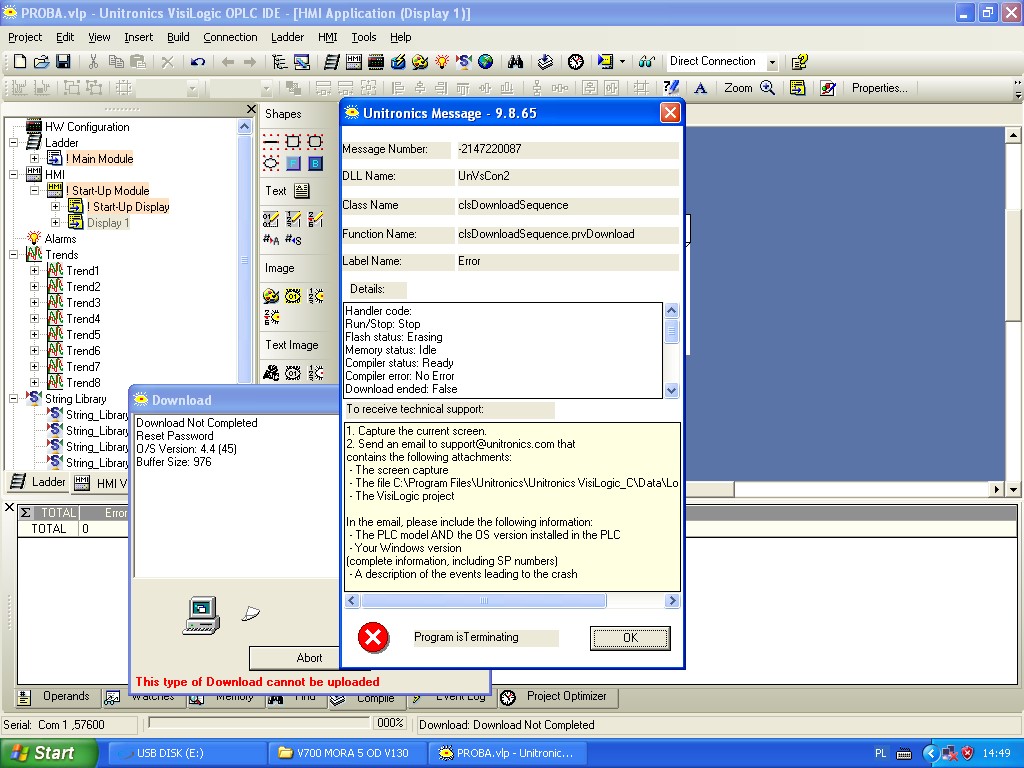The width and height of the screenshot is (1024, 768).
Task: Open V700 MORA 5 OD V130 taskbar folder
Action: (347, 753)
